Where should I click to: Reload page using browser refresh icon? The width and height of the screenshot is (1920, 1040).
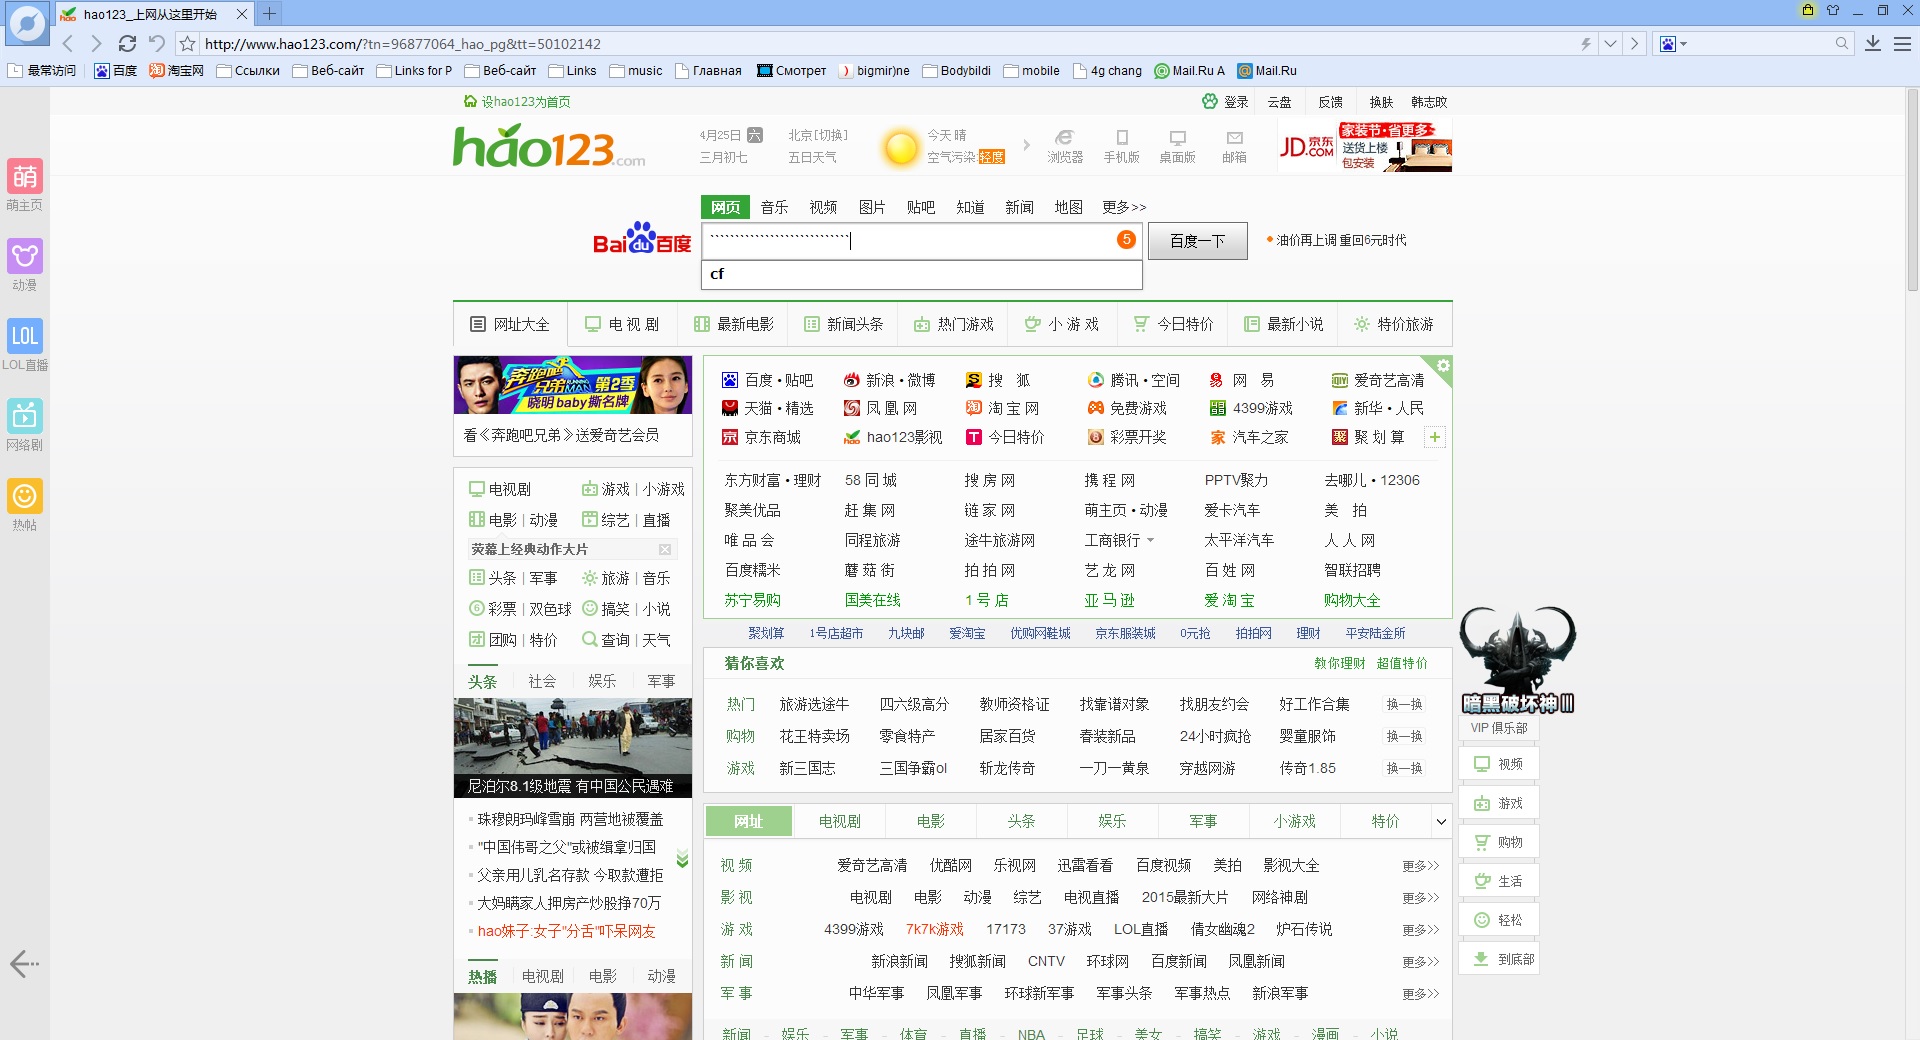tap(127, 44)
